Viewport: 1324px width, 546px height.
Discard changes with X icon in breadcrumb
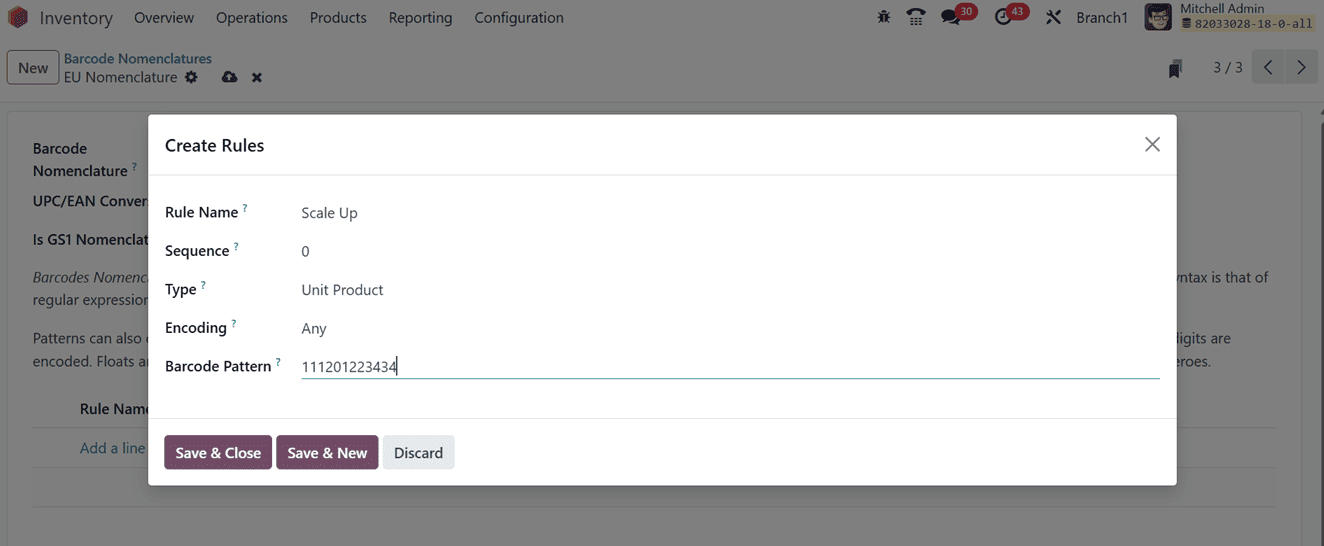(257, 77)
